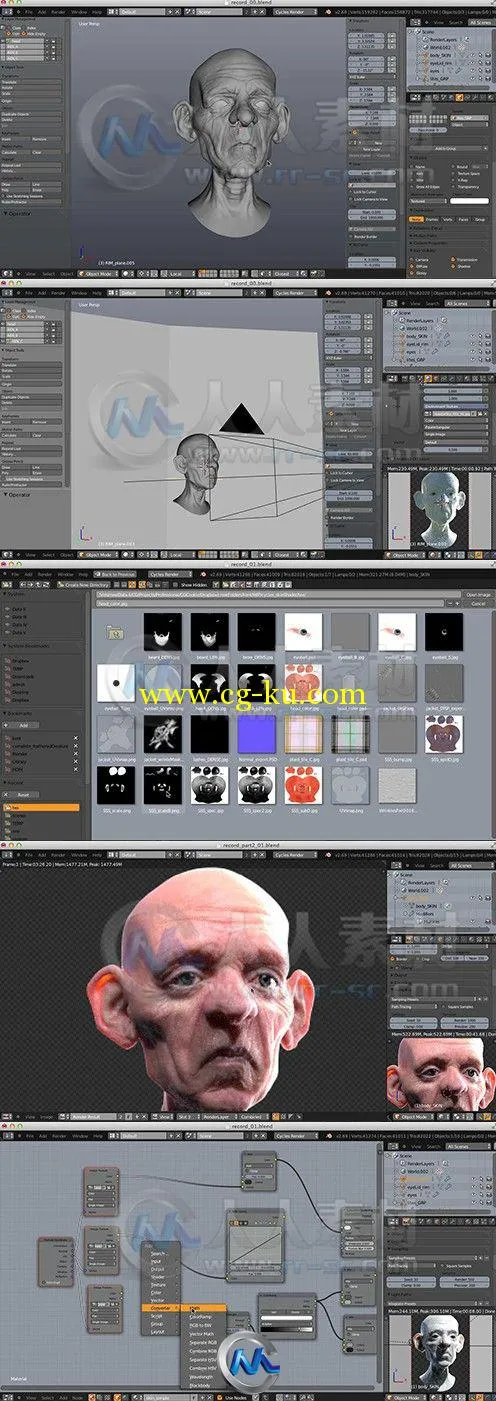The height and width of the screenshot is (1401, 496).
Task: Click the Blender info editor icon in record_00.blend
Action: (x=9, y=14)
